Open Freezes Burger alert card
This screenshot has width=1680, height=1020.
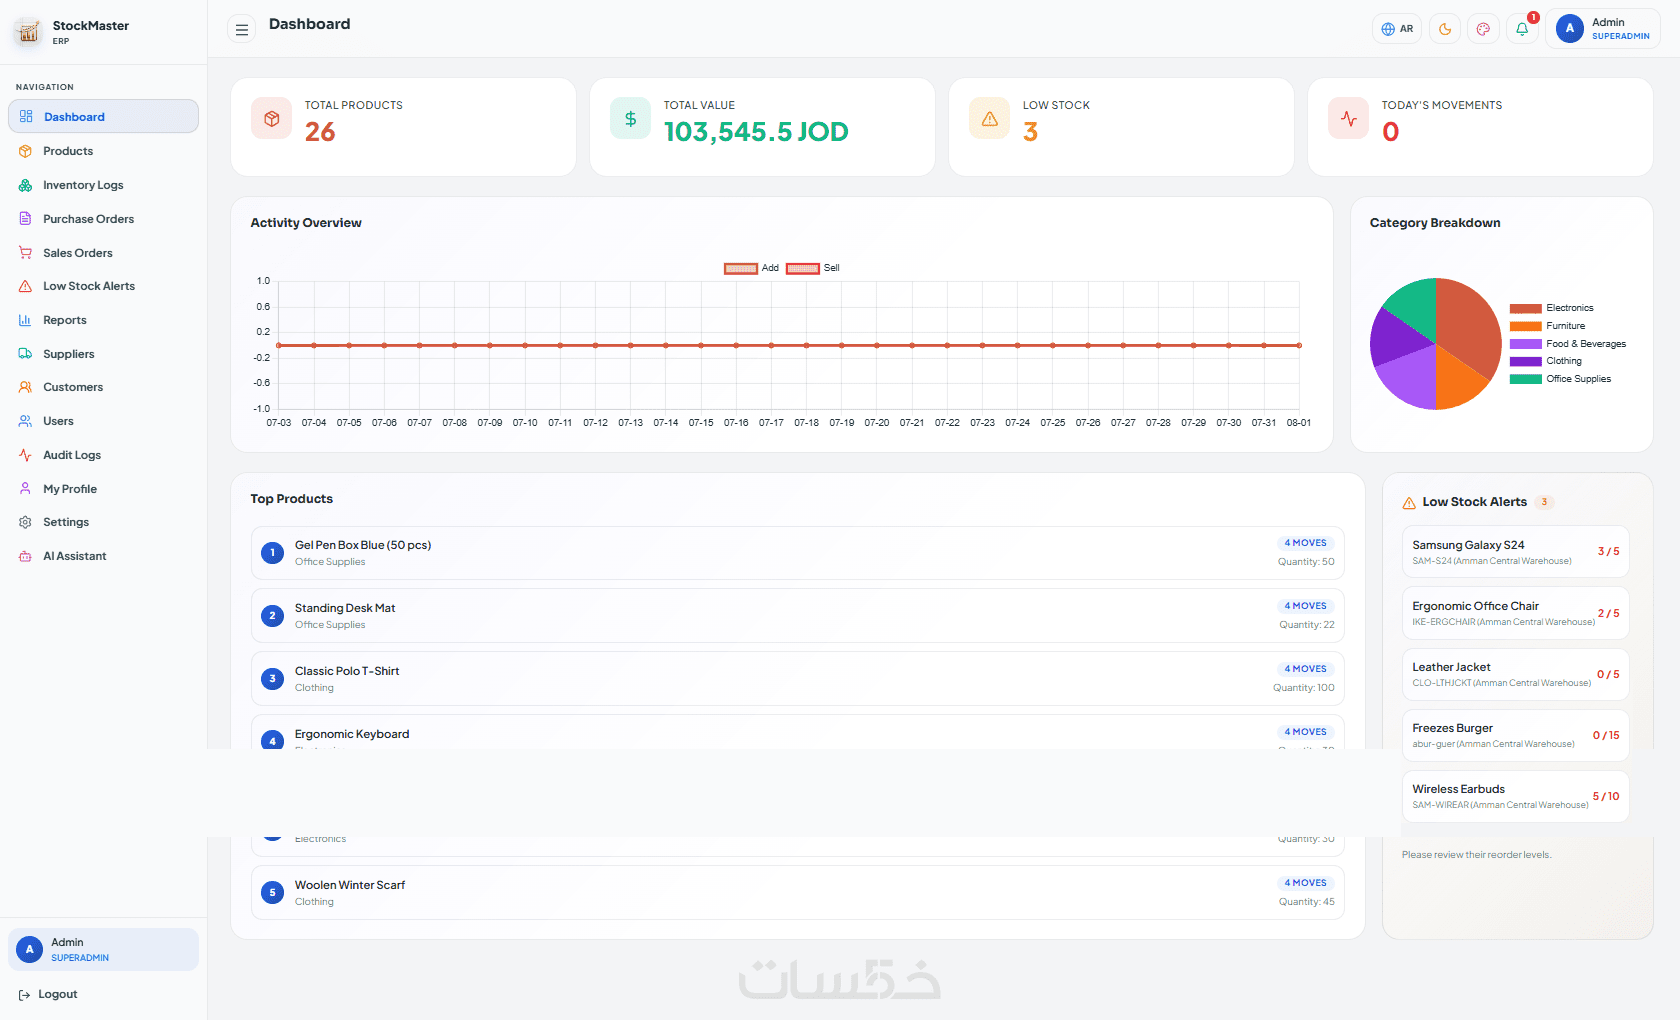pyautogui.click(x=1515, y=735)
